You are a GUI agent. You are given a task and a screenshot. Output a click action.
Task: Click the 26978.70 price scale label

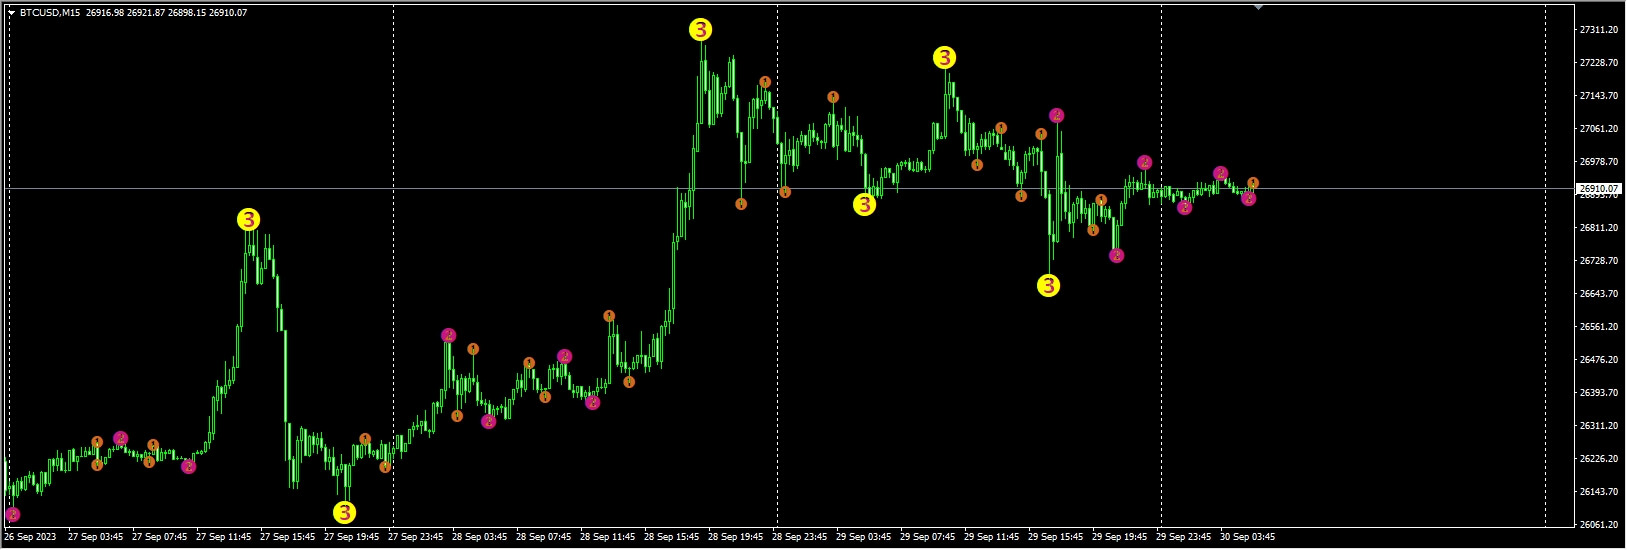(1598, 162)
